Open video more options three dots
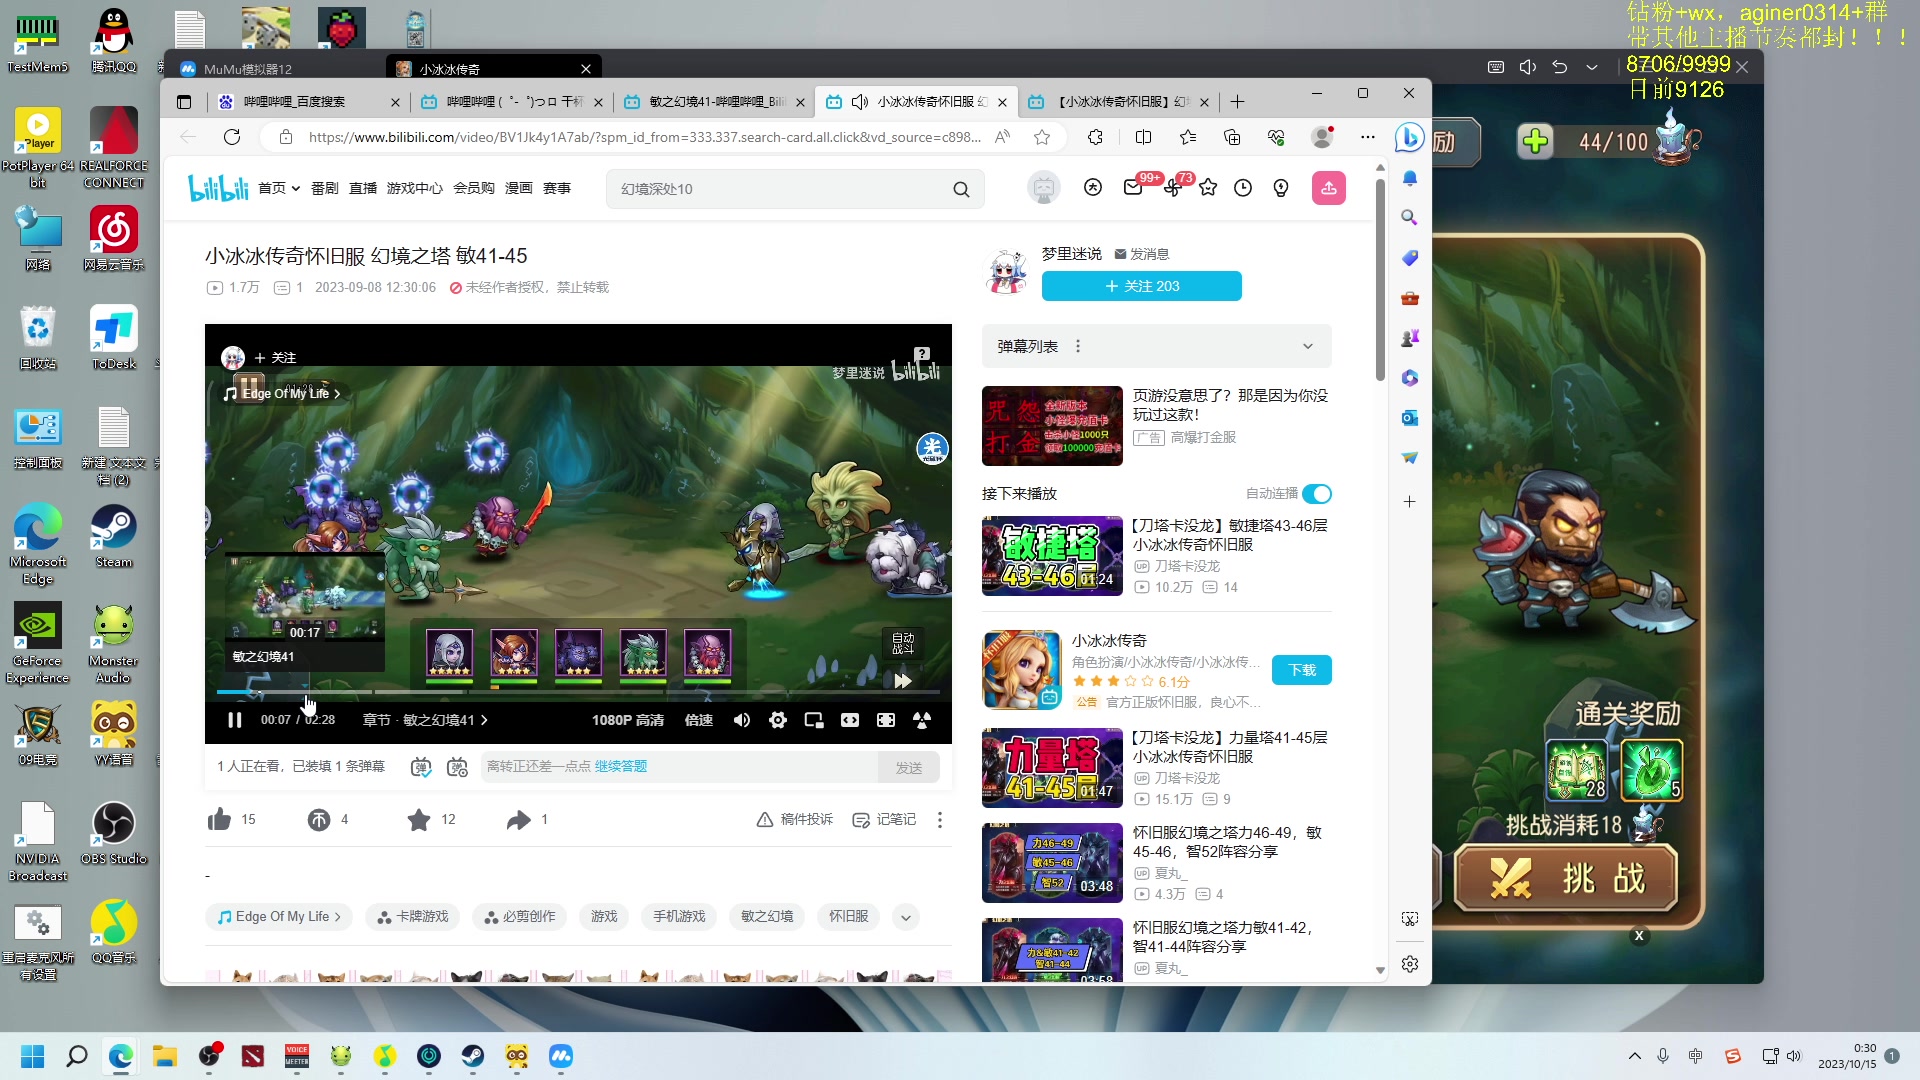The image size is (1920, 1080). 940,820
